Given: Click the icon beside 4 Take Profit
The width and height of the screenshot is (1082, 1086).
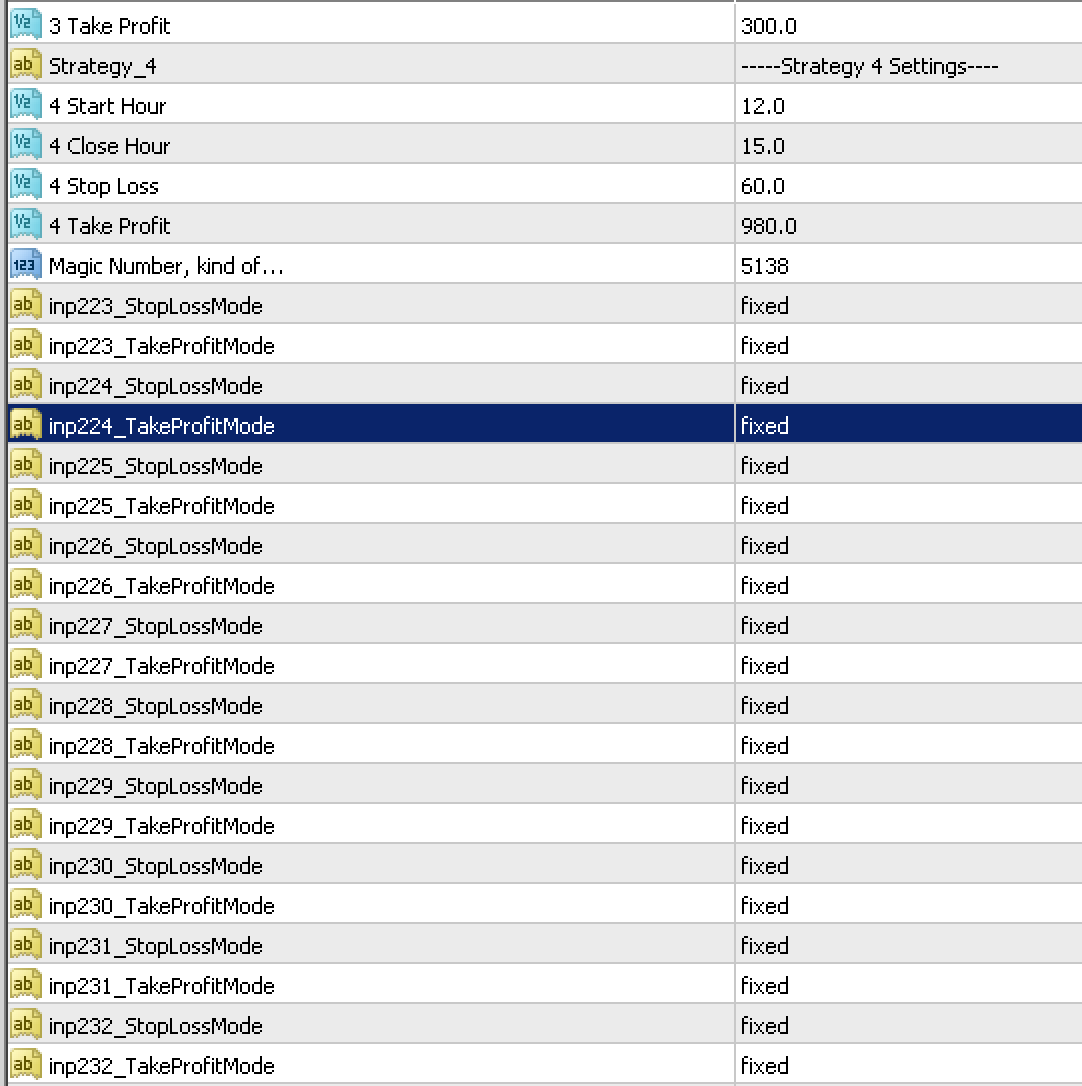Looking at the screenshot, I should point(26,225).
